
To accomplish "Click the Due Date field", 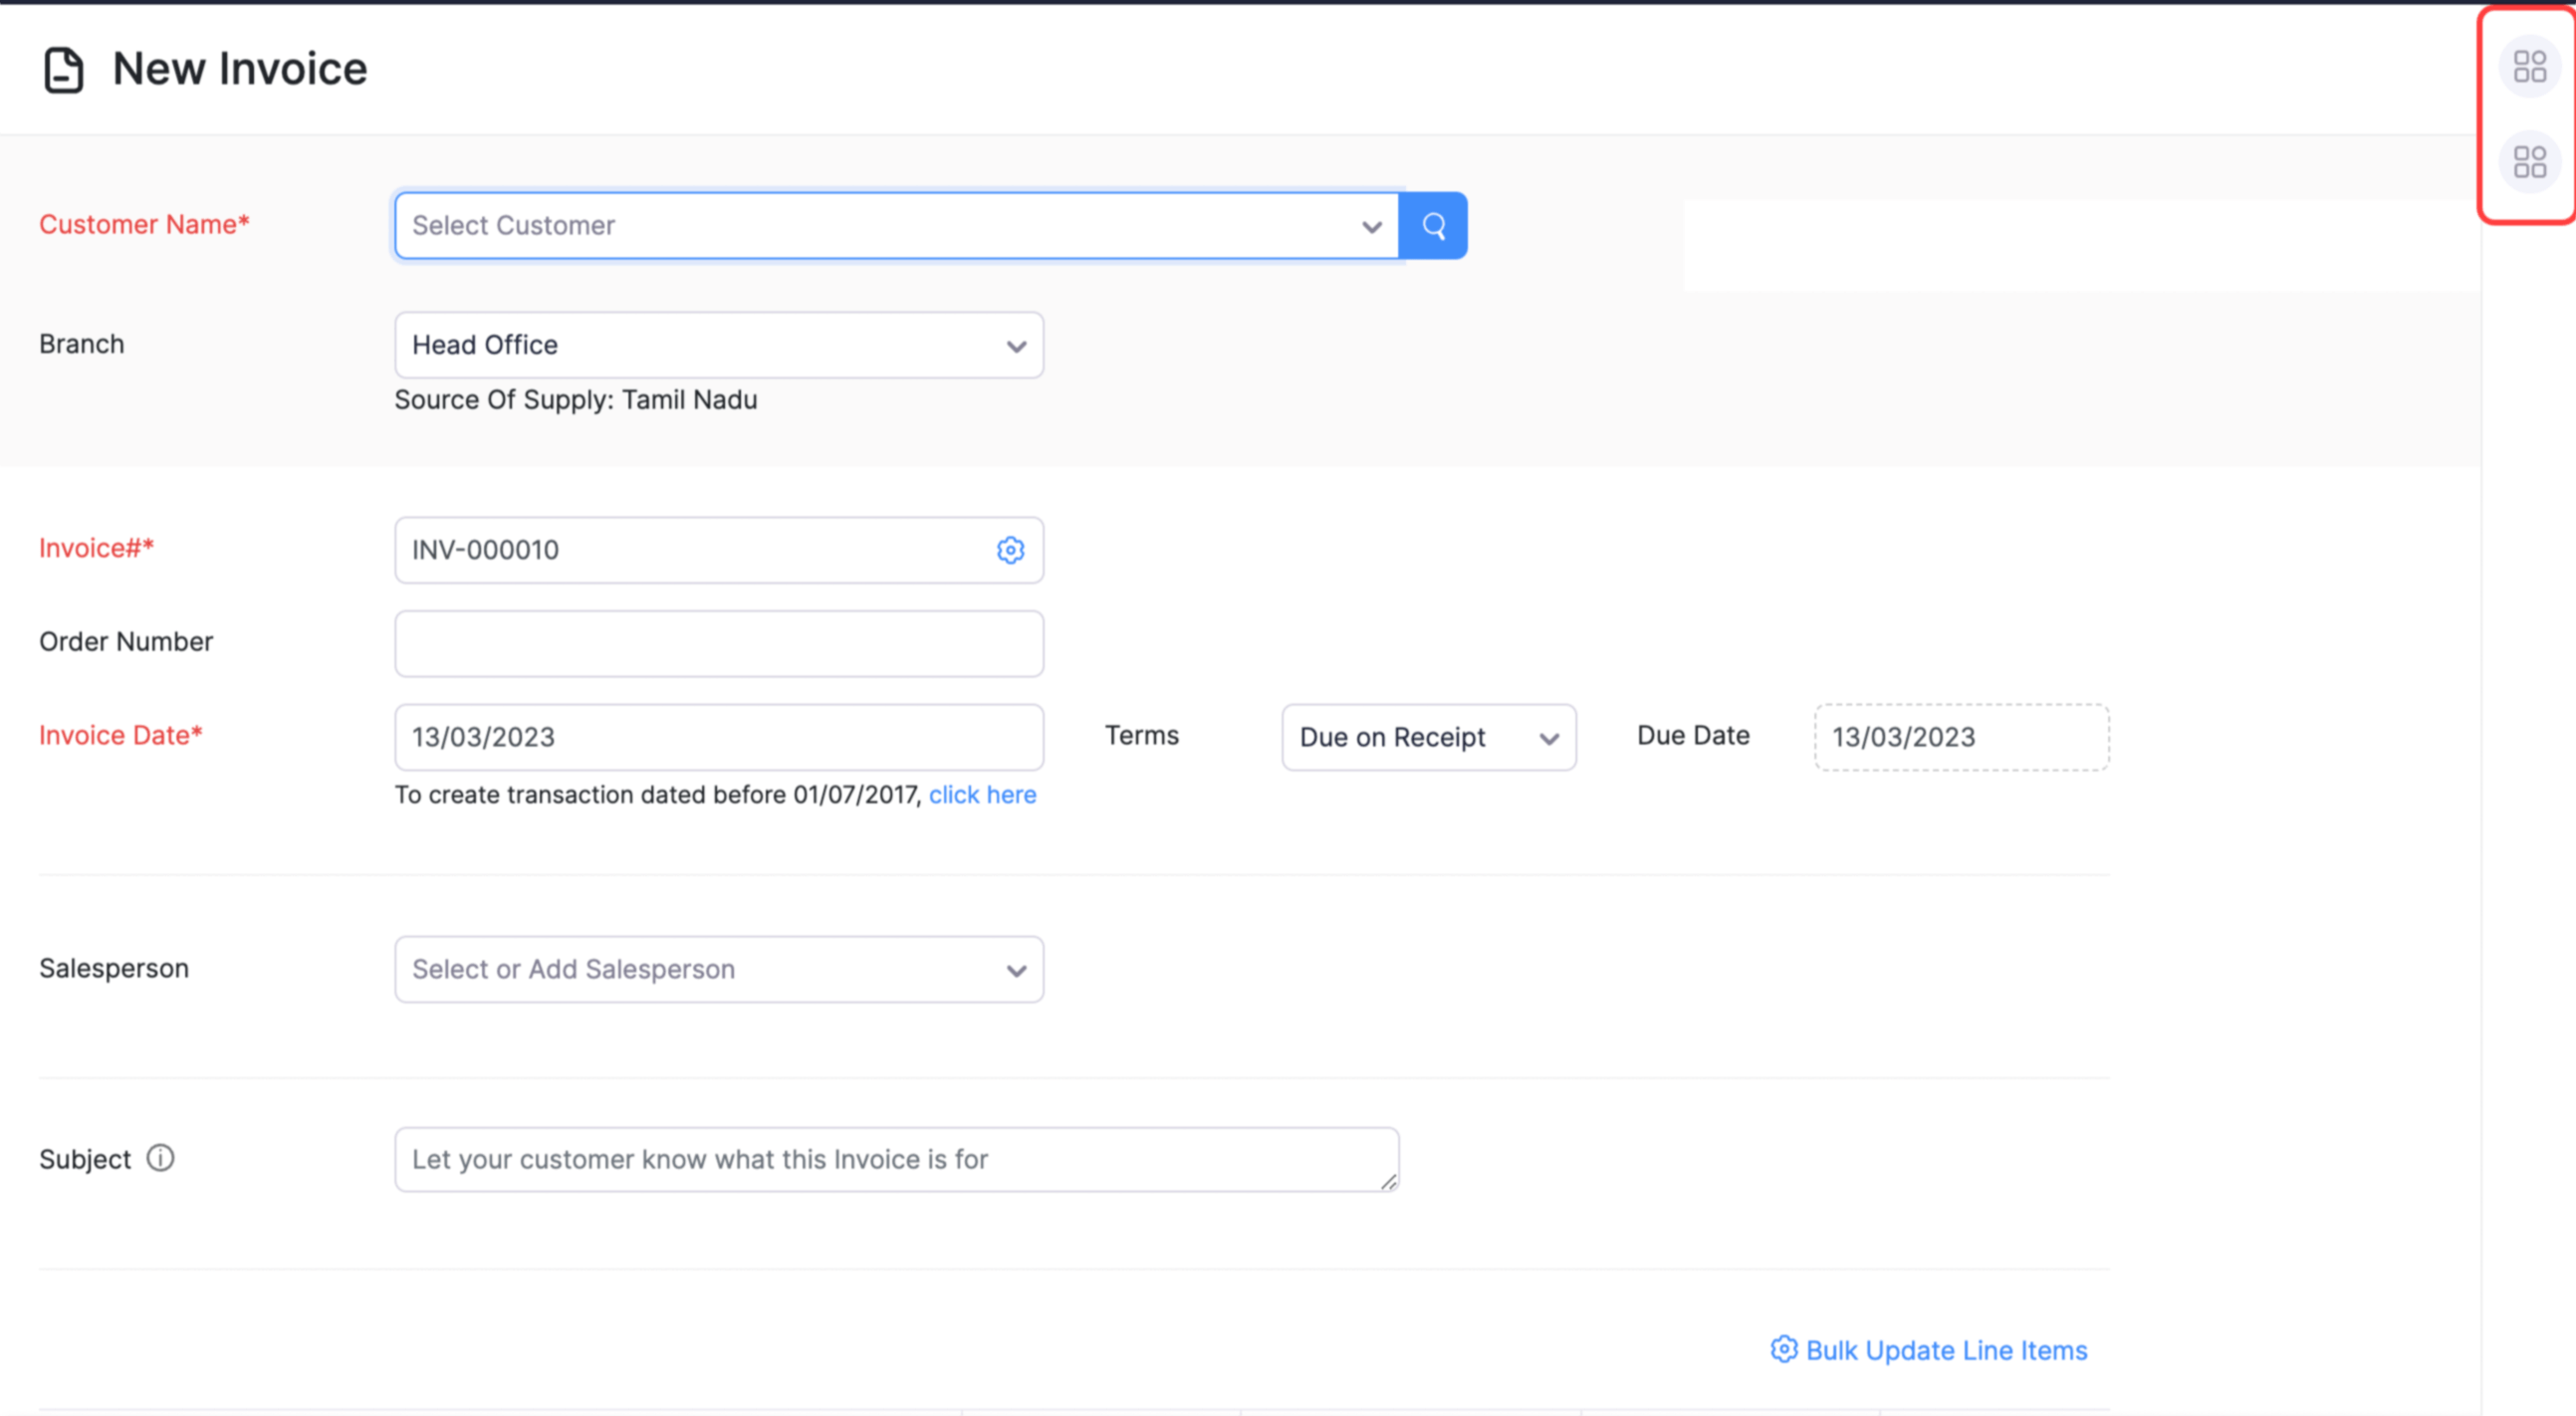I will coord(1961,738).
